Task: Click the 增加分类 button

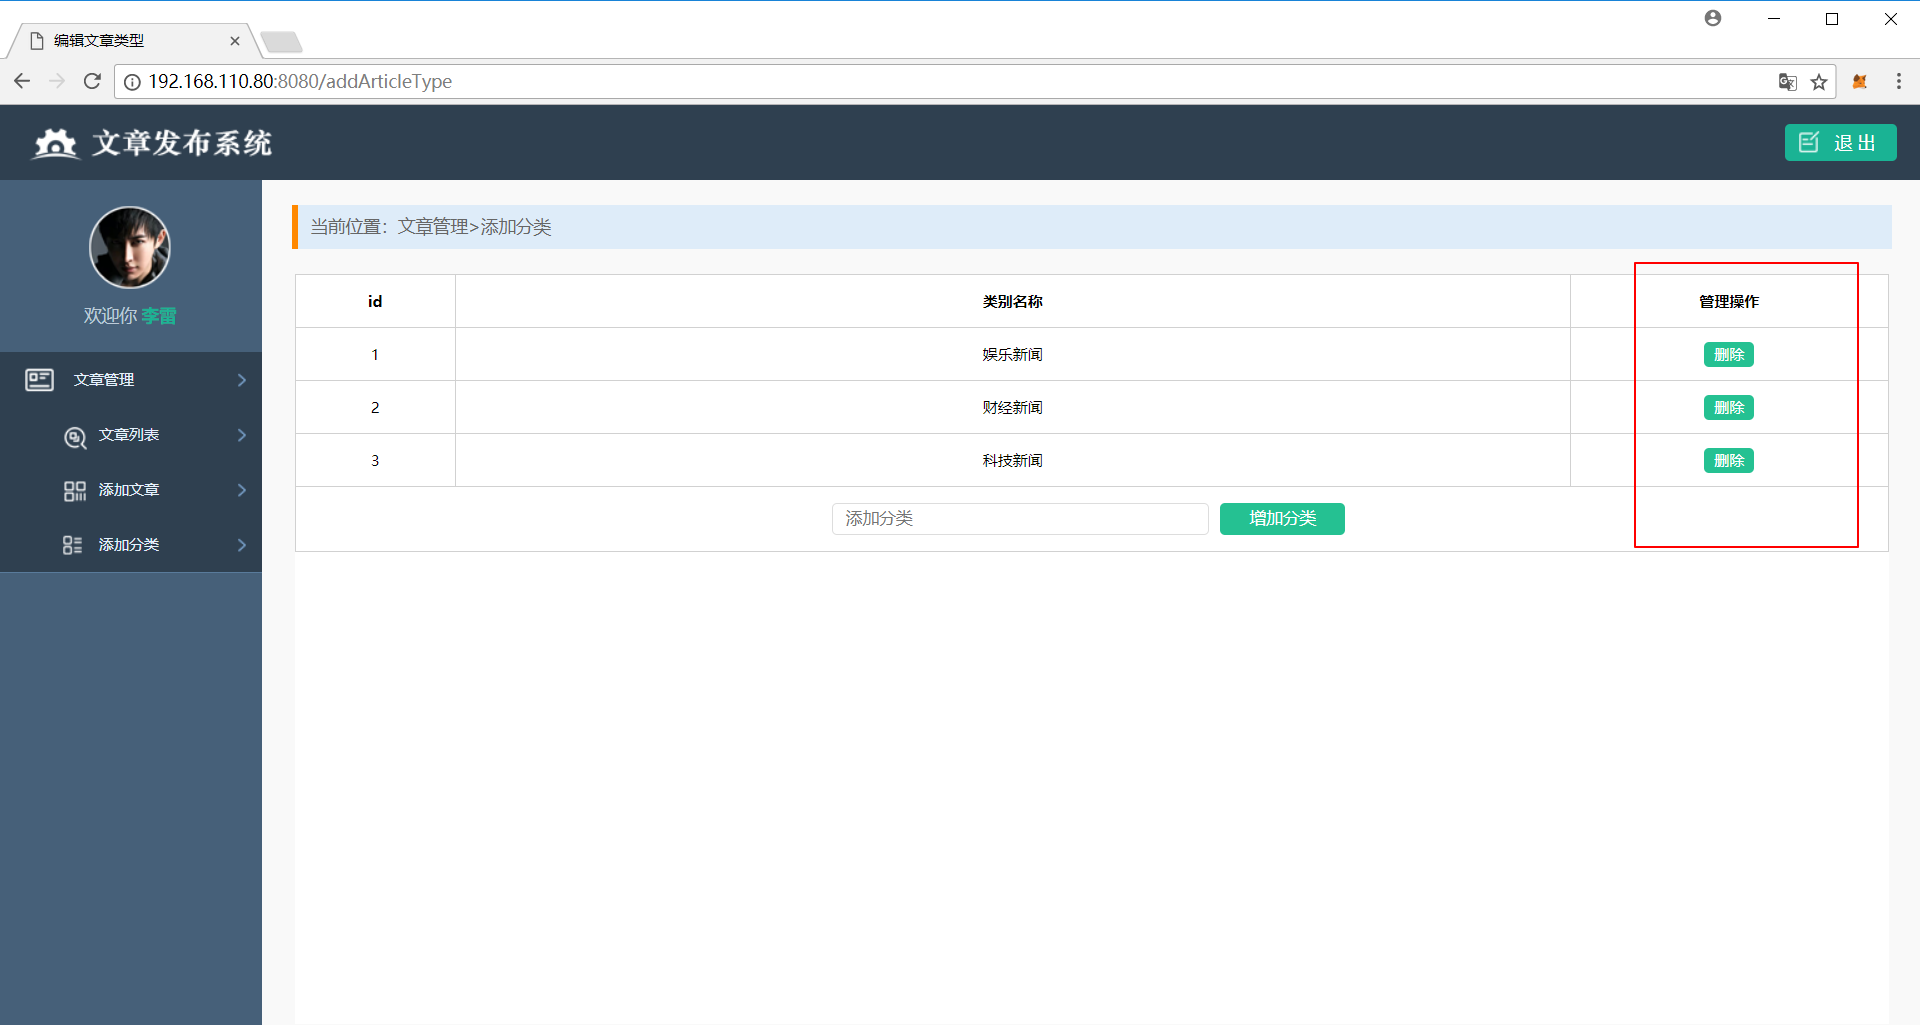Action: click(x=1282, y=519)
